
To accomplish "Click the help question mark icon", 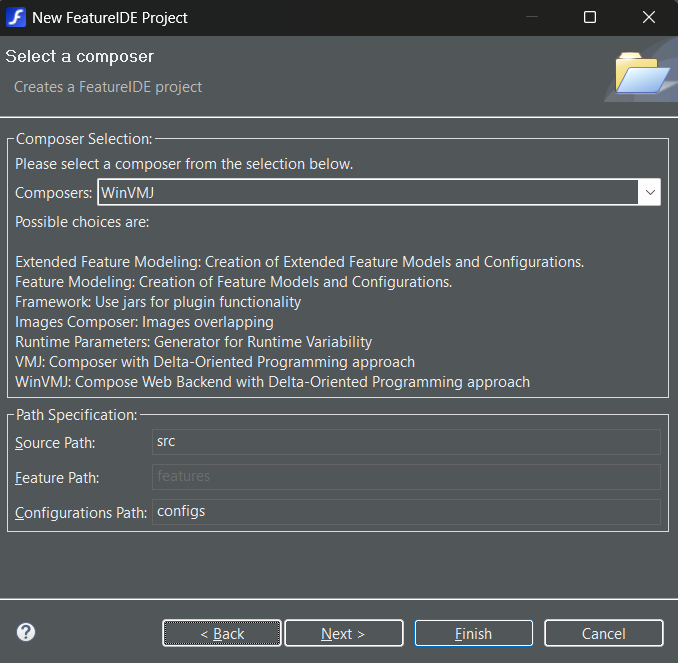I will [x=26, y=632].
